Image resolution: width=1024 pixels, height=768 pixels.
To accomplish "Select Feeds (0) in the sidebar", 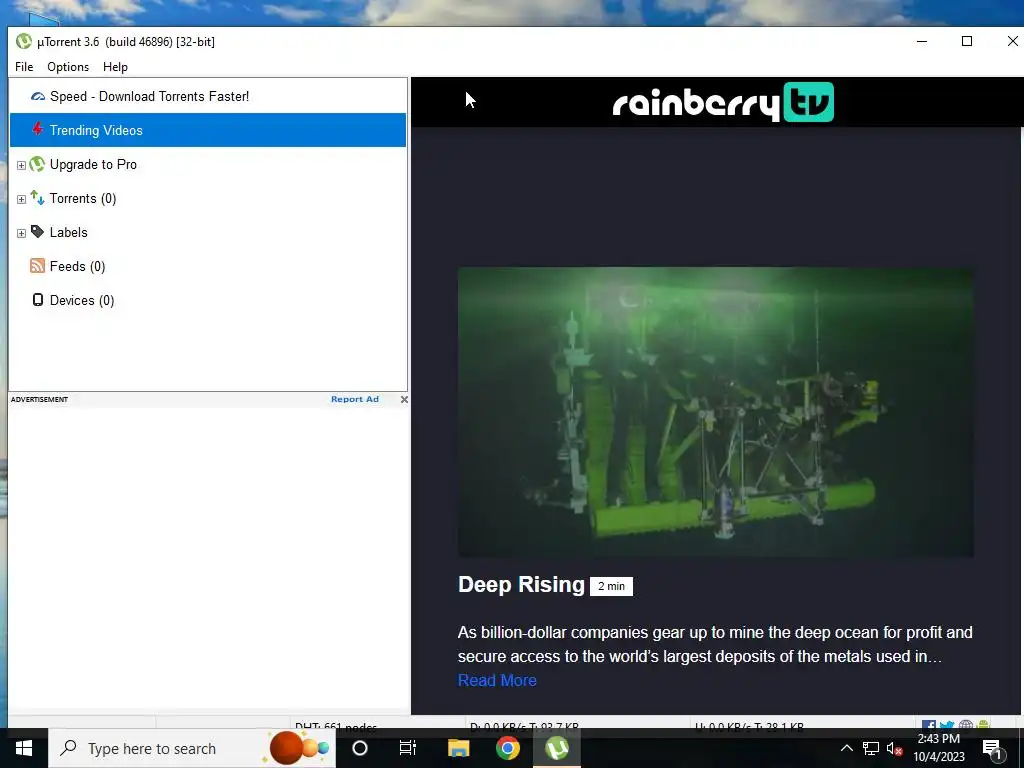I will pos(77,266).
